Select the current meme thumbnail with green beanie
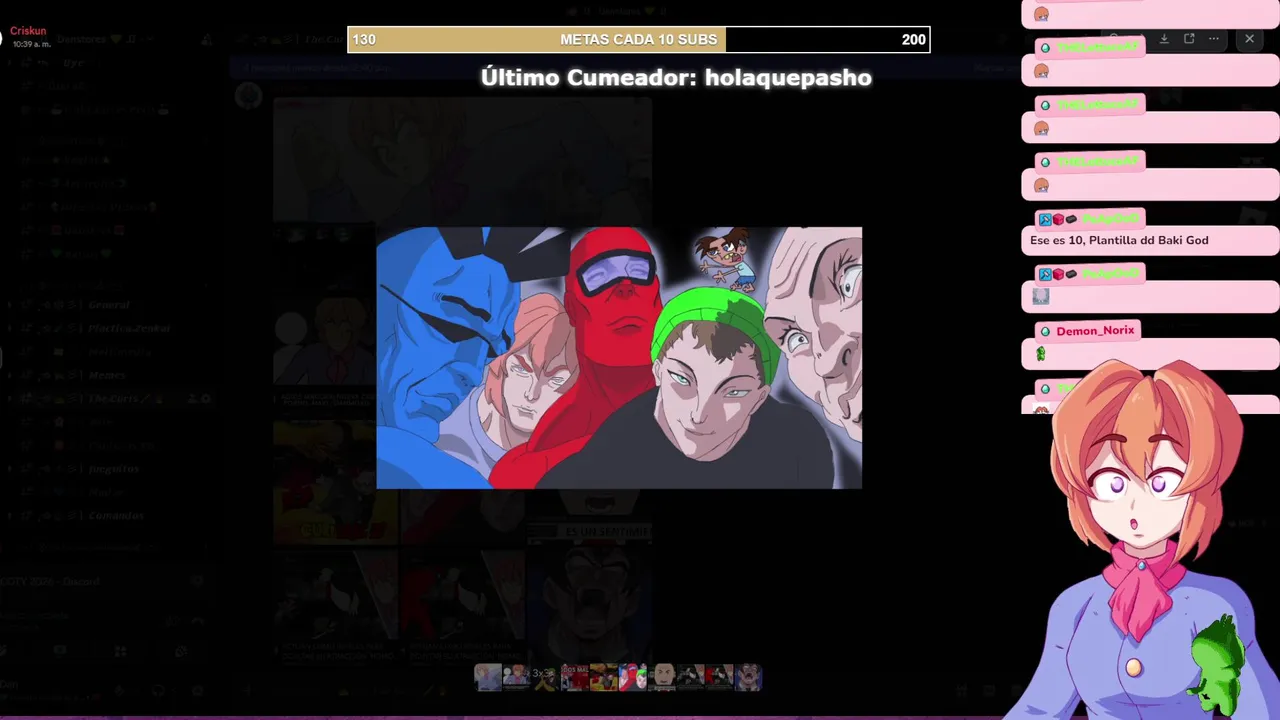This screenshot has height=720, width=1280. pyautogui.click(x=633, y=677)
